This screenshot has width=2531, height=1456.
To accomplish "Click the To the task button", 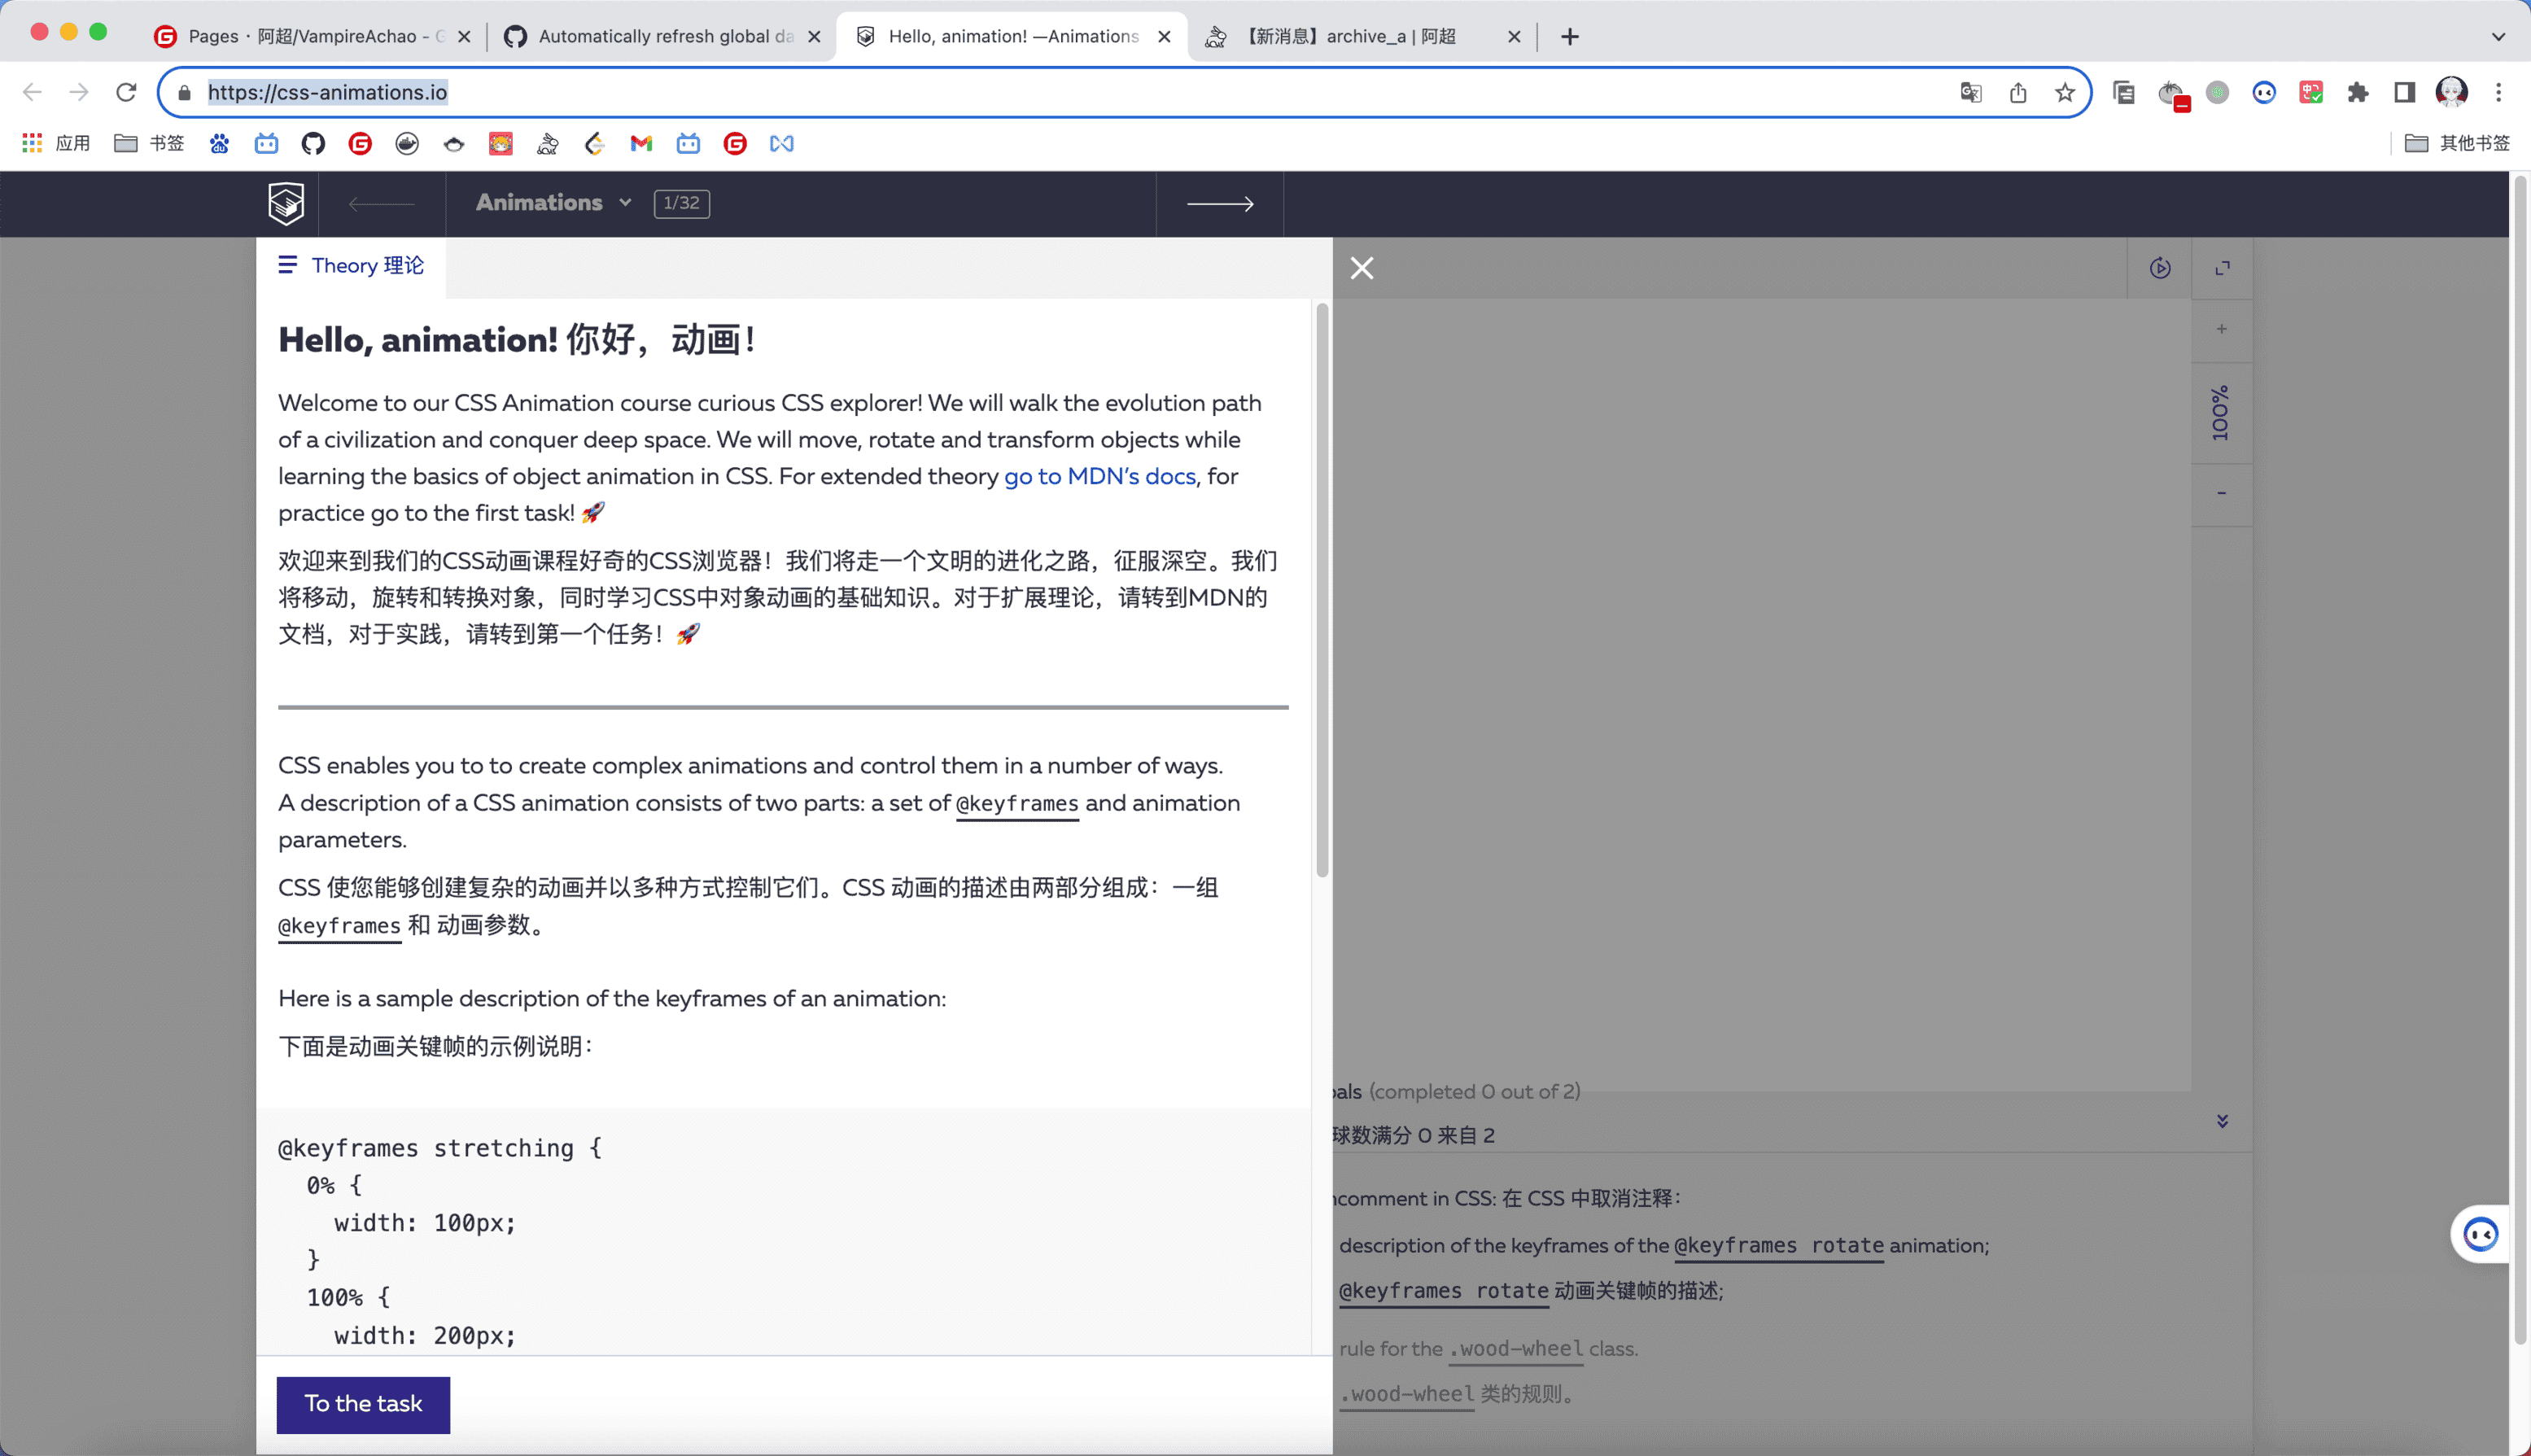I will (x=363, y=1404).
